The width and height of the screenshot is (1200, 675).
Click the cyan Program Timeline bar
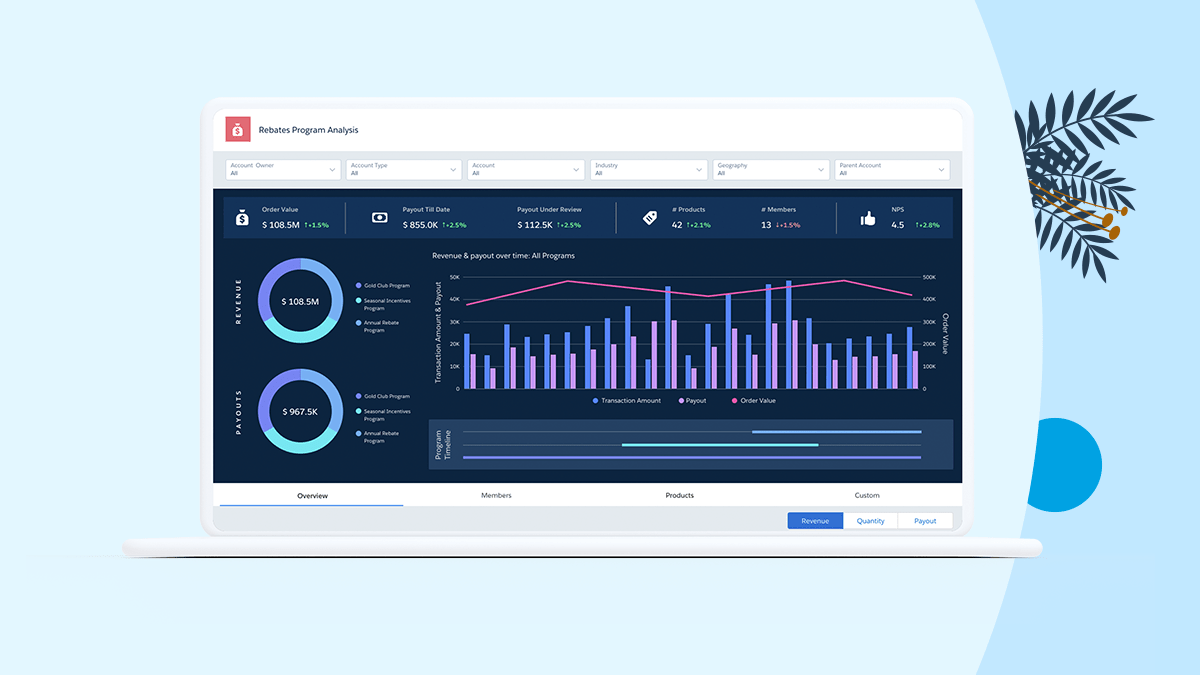tap(720, 445)
